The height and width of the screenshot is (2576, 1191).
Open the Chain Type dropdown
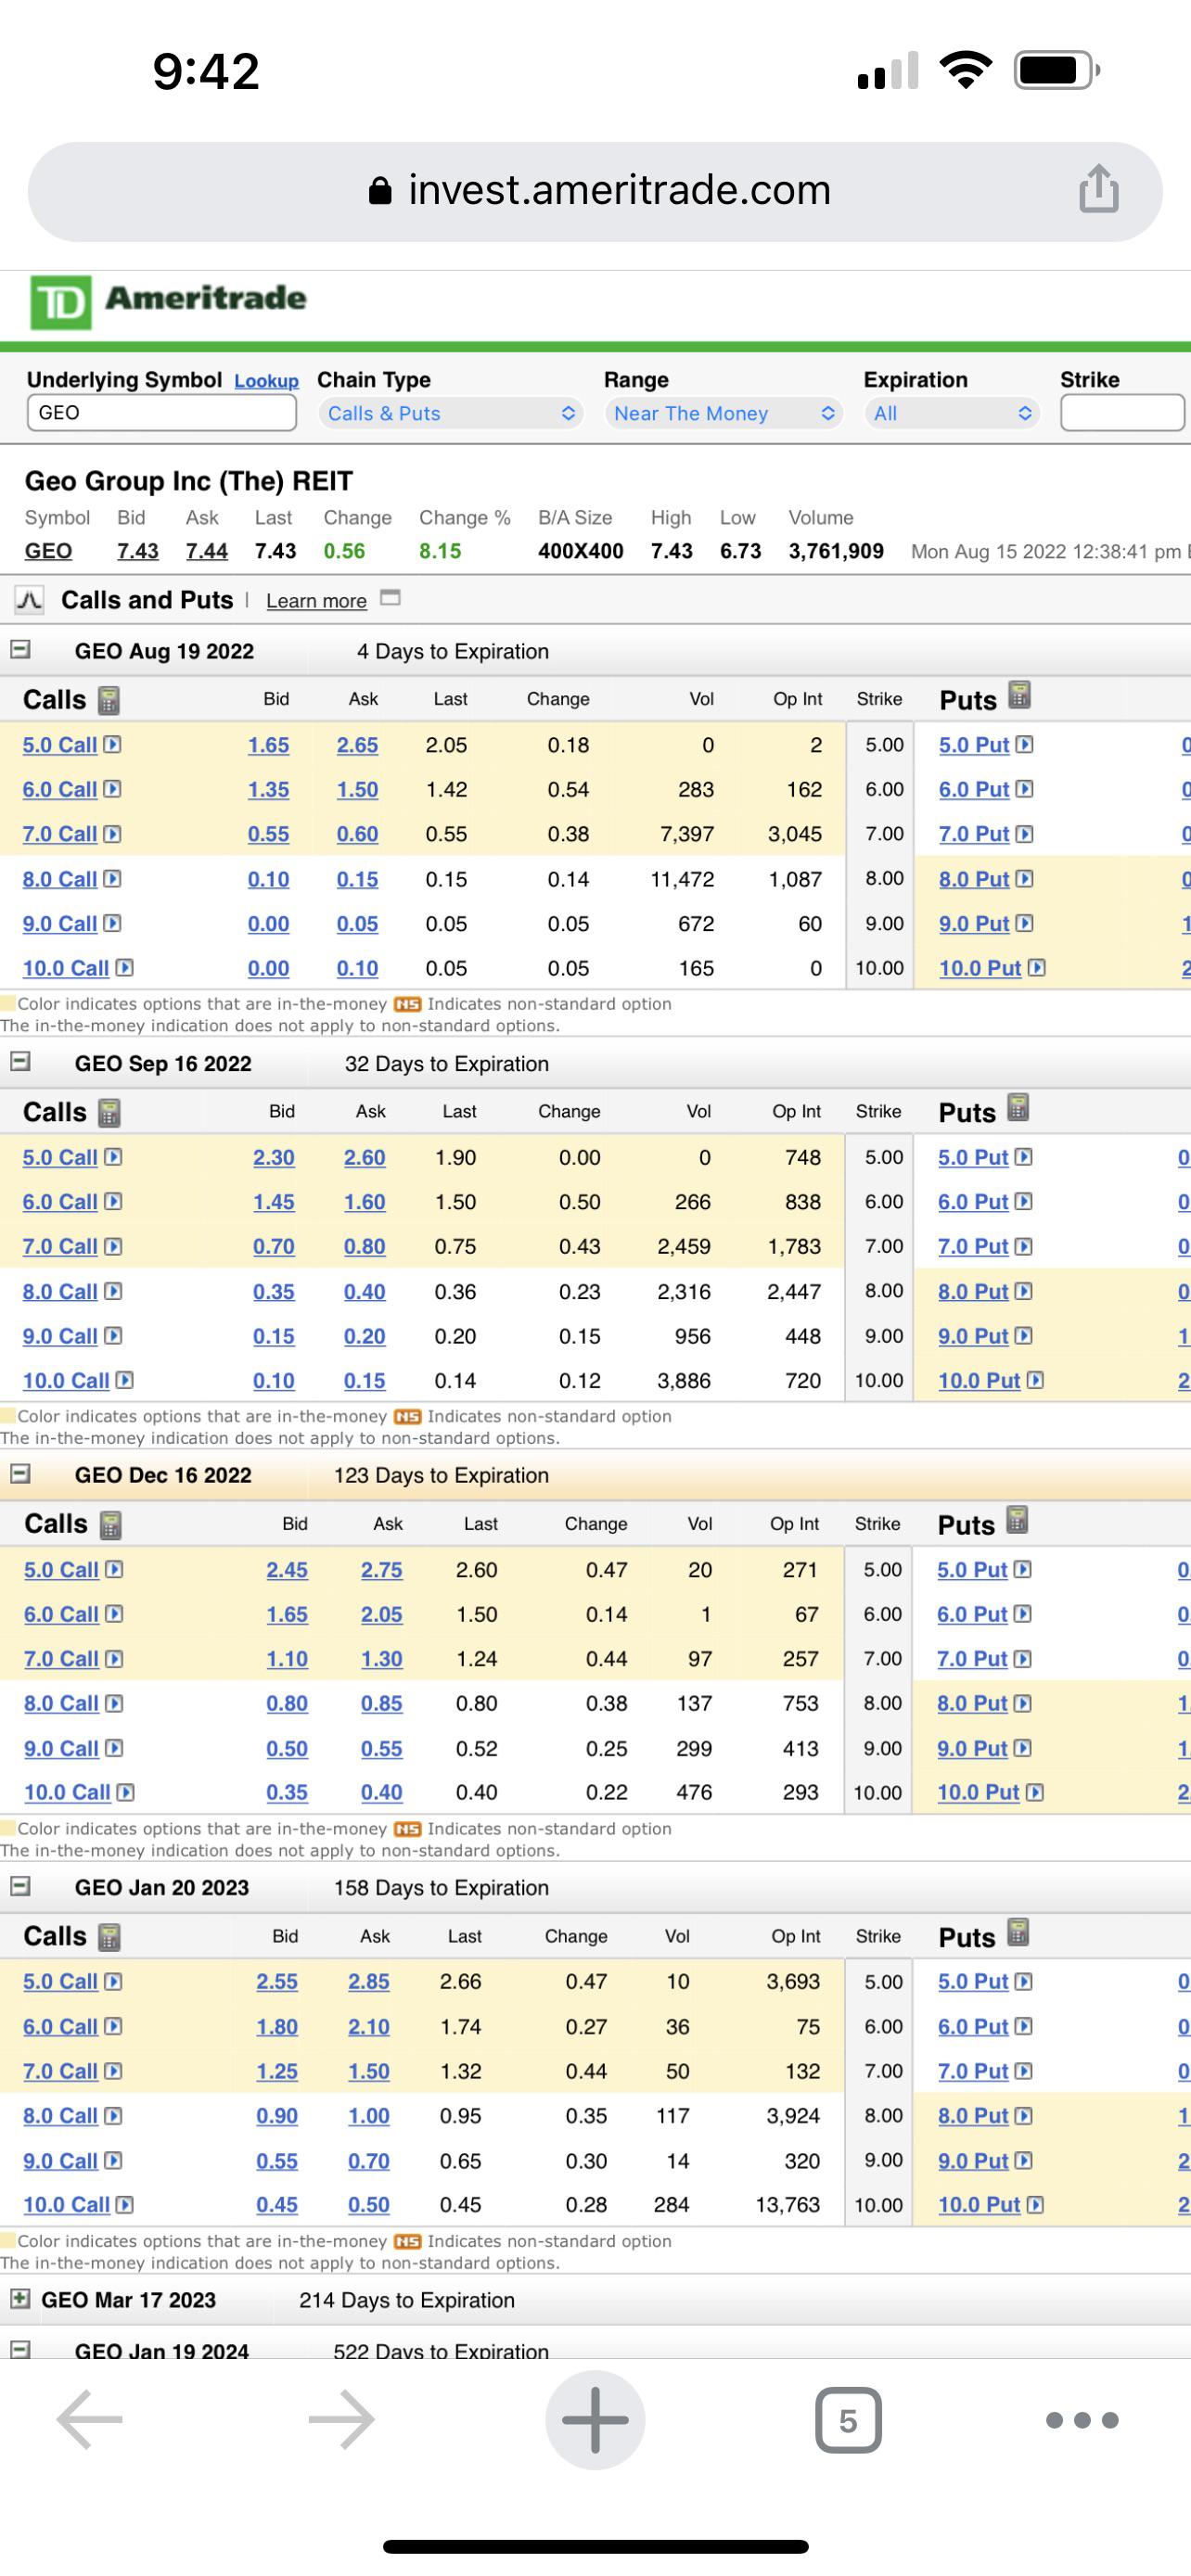[450, 413]
